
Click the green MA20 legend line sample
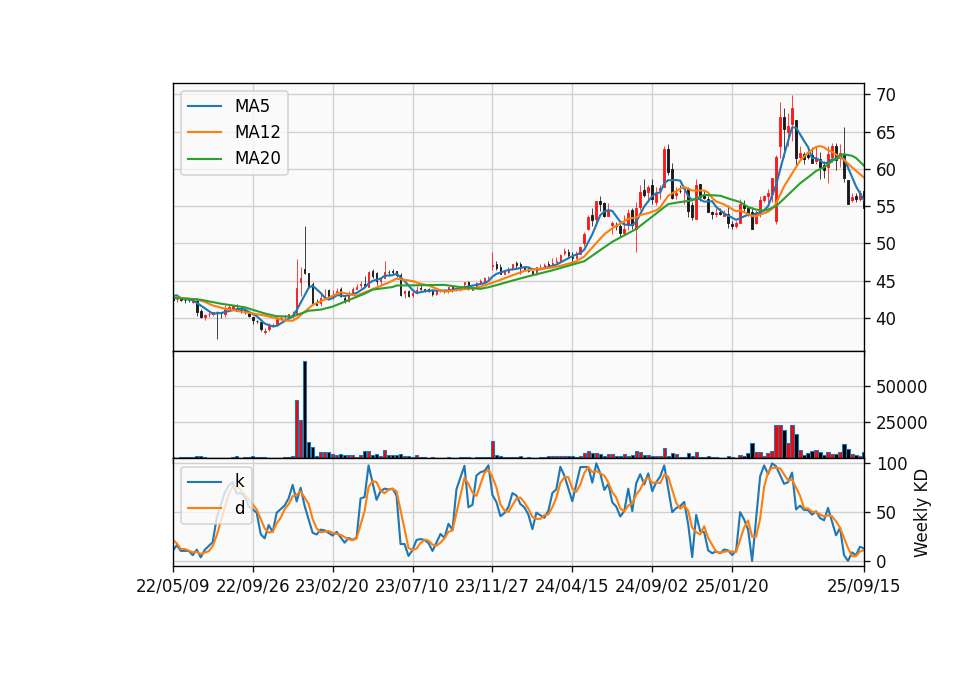coord(204,159)
